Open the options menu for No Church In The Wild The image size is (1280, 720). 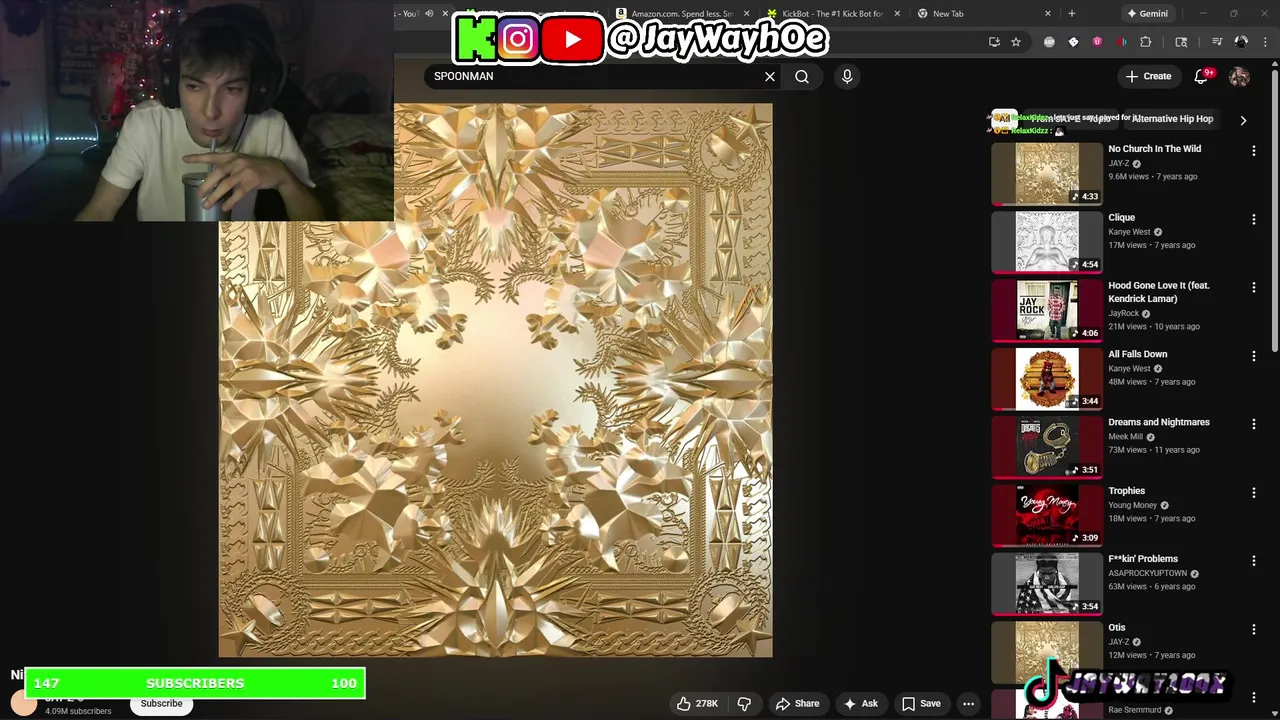(x=1253, y=150)
